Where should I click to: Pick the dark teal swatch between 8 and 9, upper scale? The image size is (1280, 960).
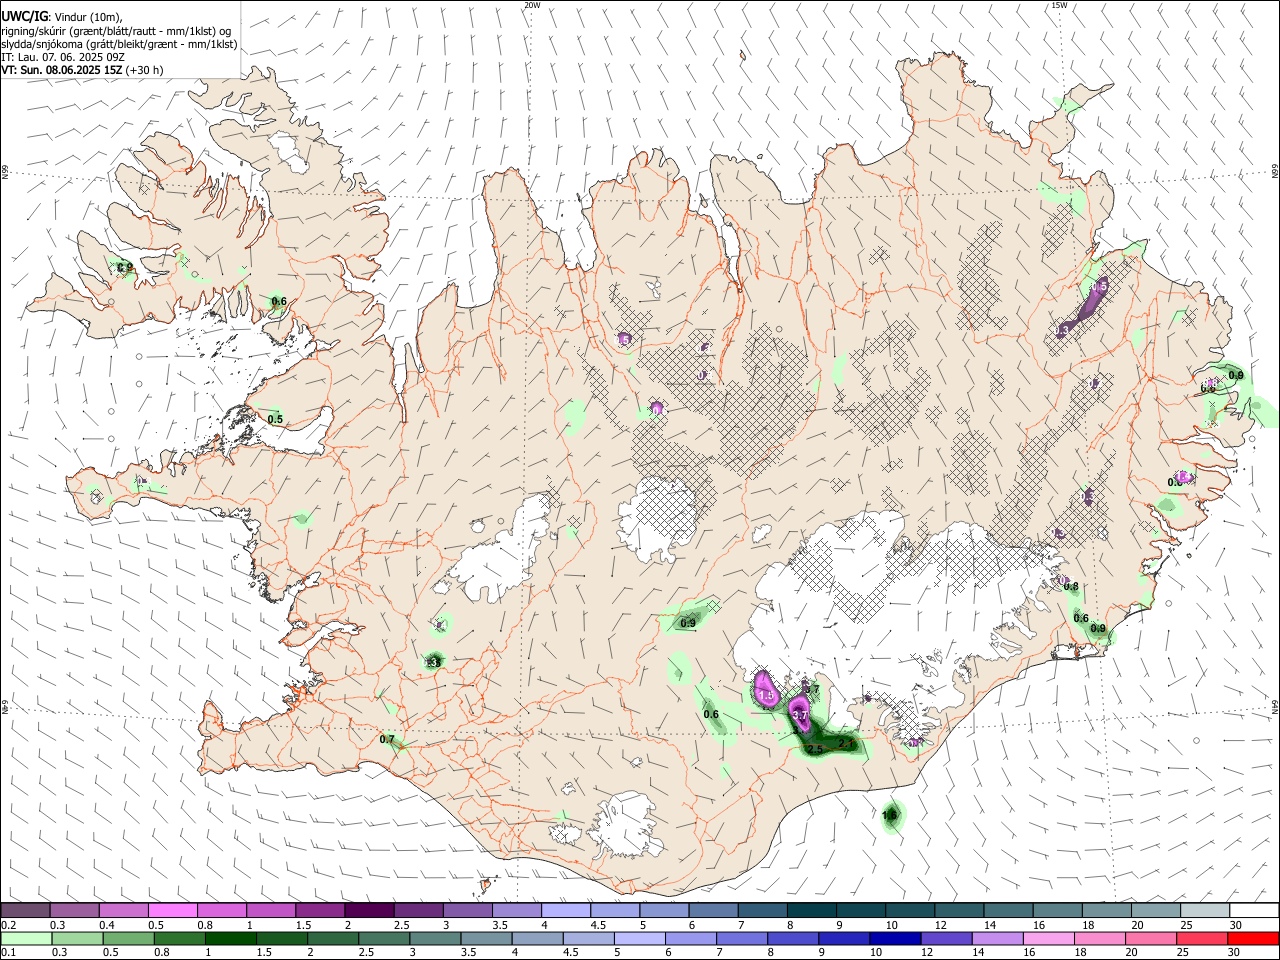point(812,910)
